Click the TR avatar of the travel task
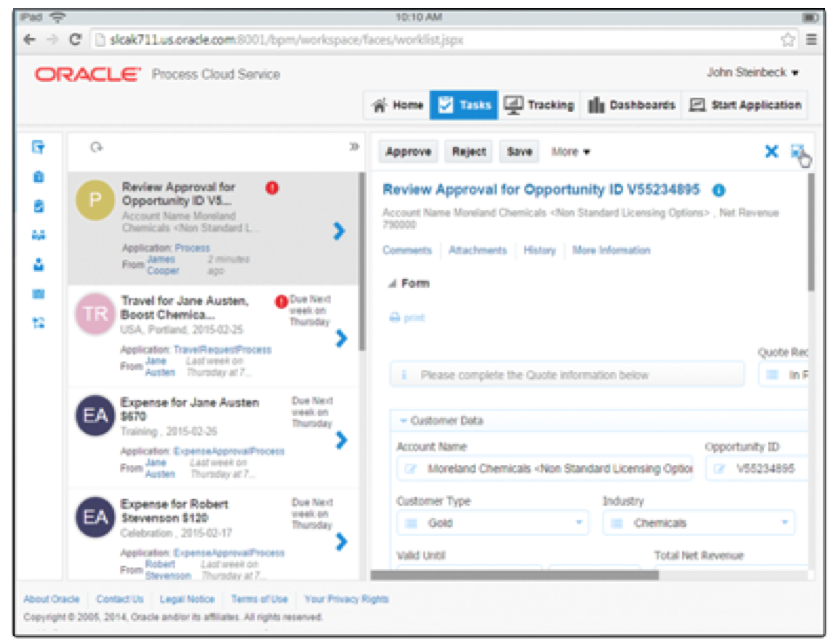The height and width of the screenshot is (642, 836). [95, 314]
